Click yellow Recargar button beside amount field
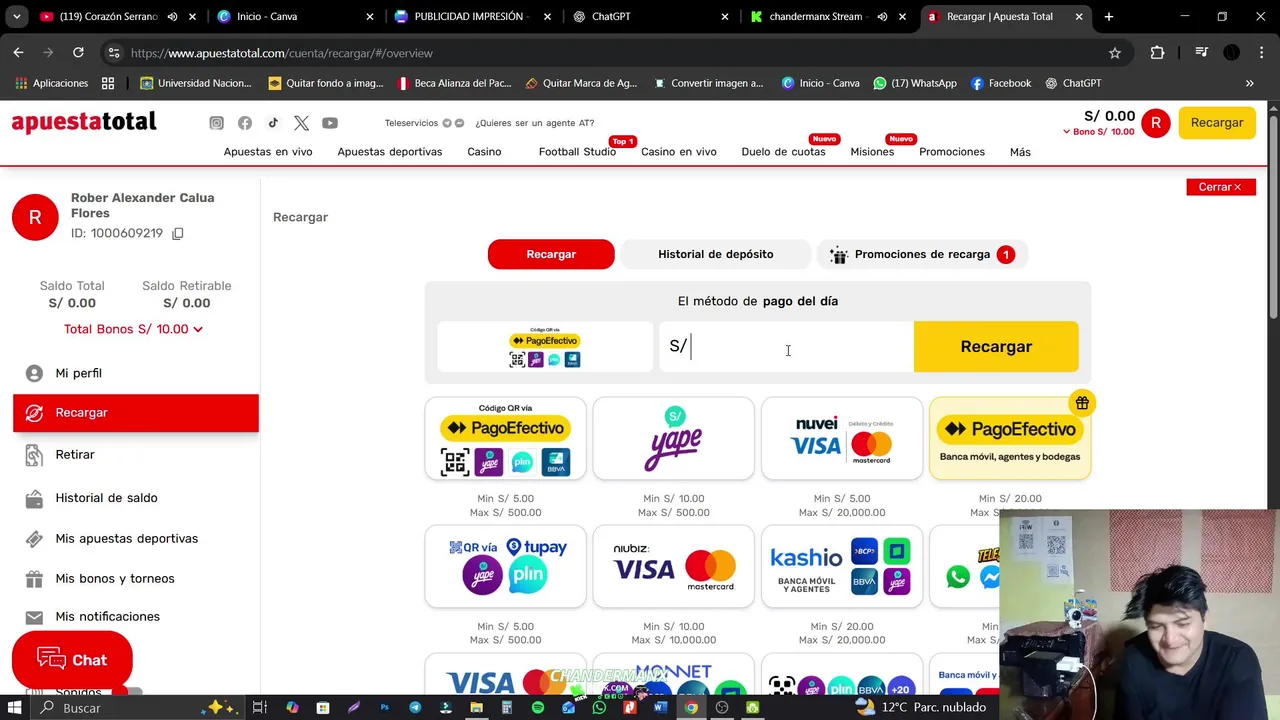 point(996,347)
